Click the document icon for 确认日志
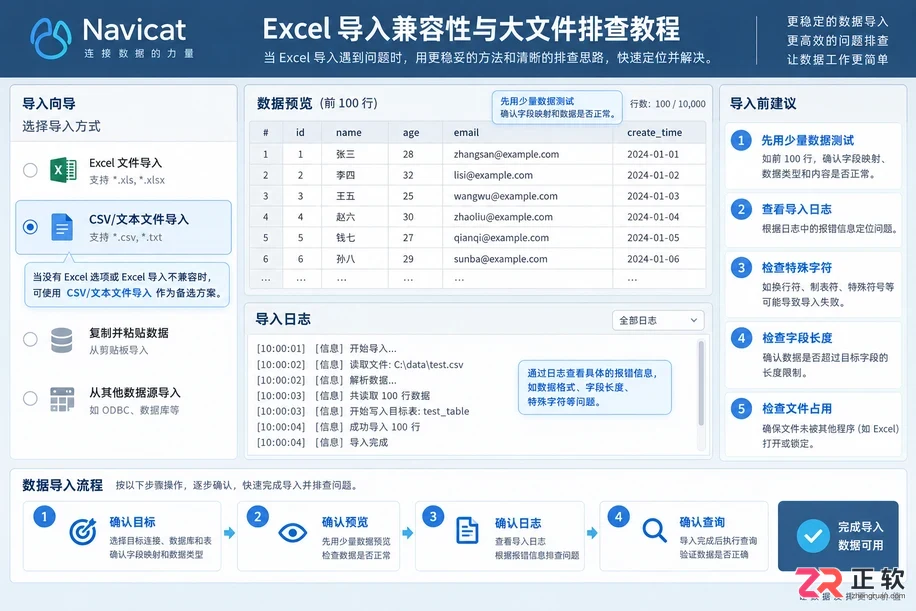Viewport: 916px width, 611px height. click(x=467, y=531)
